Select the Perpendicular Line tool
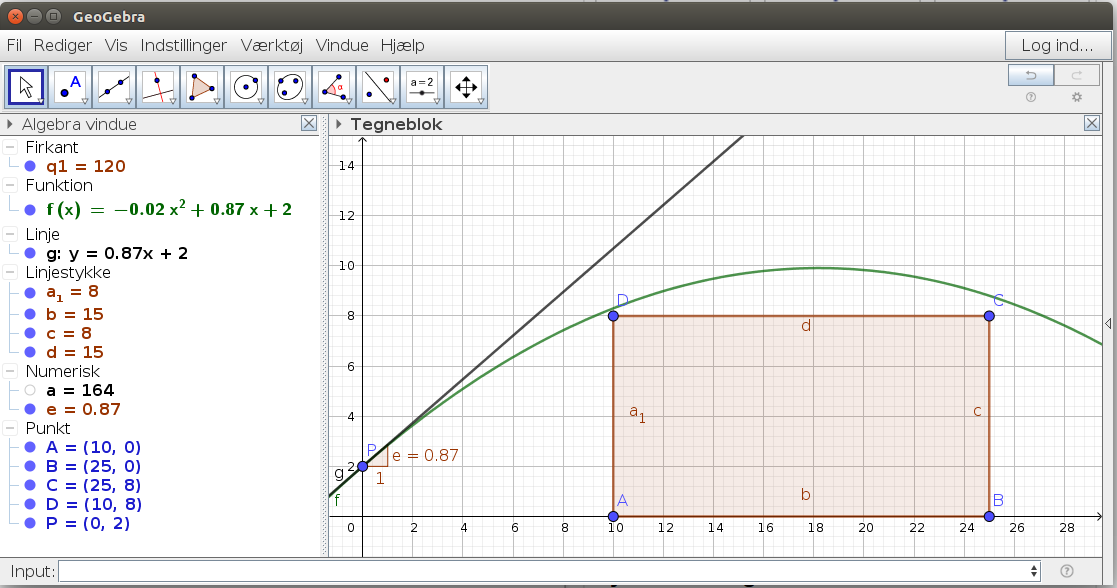 coord(158,88)
